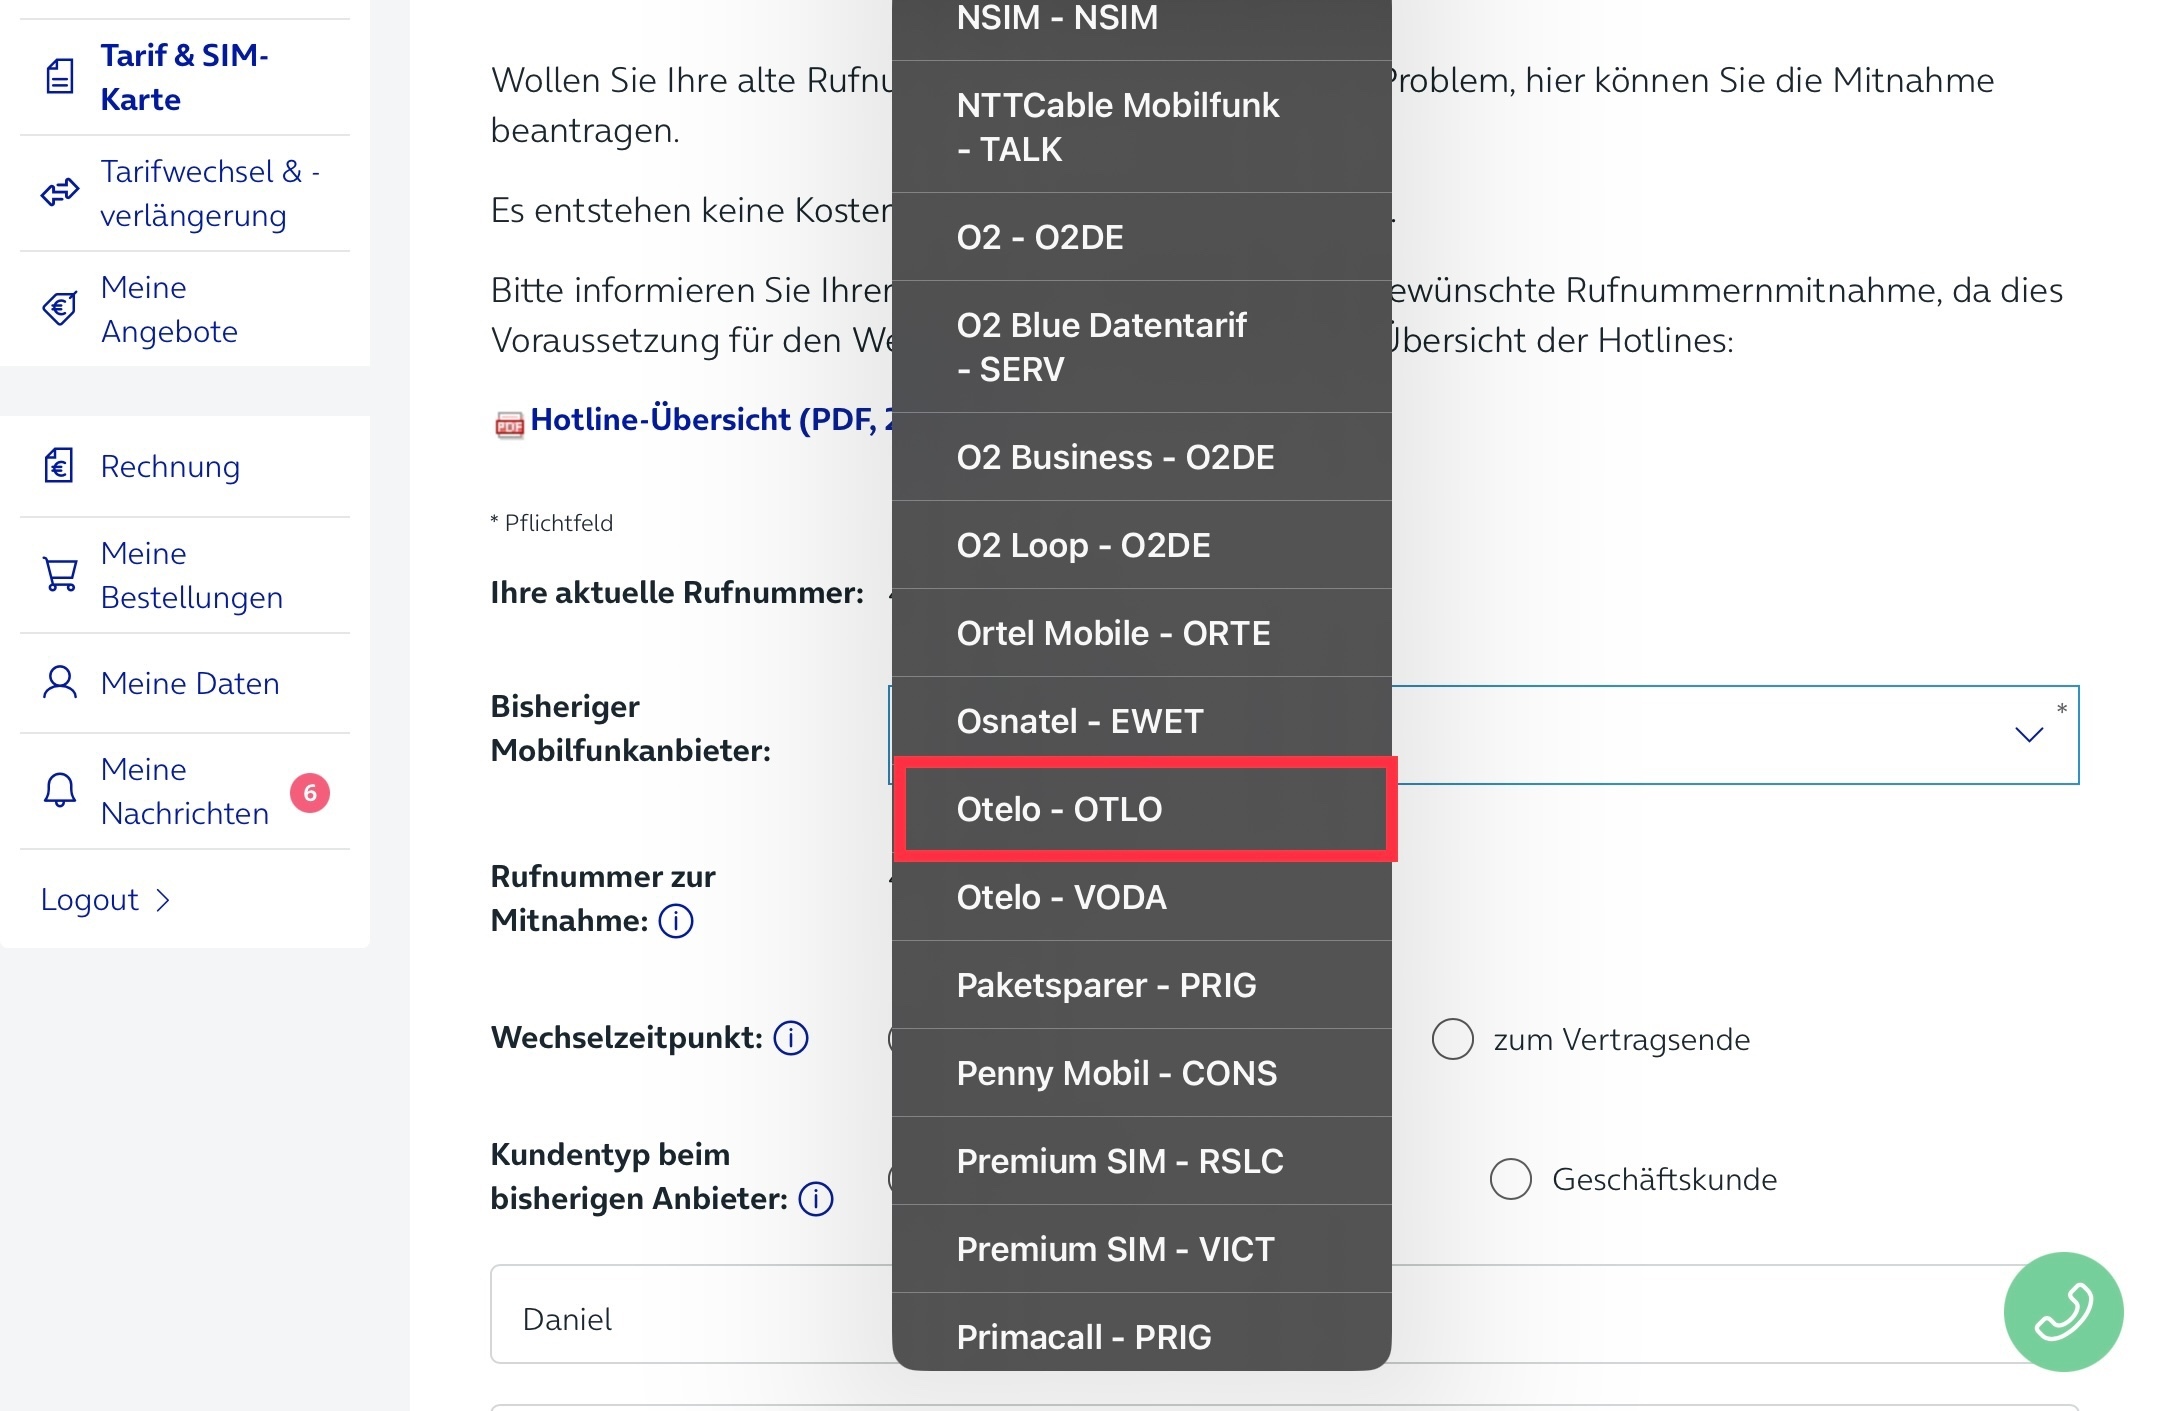Choose Otelo - VODA from the list

(1142, 897)
